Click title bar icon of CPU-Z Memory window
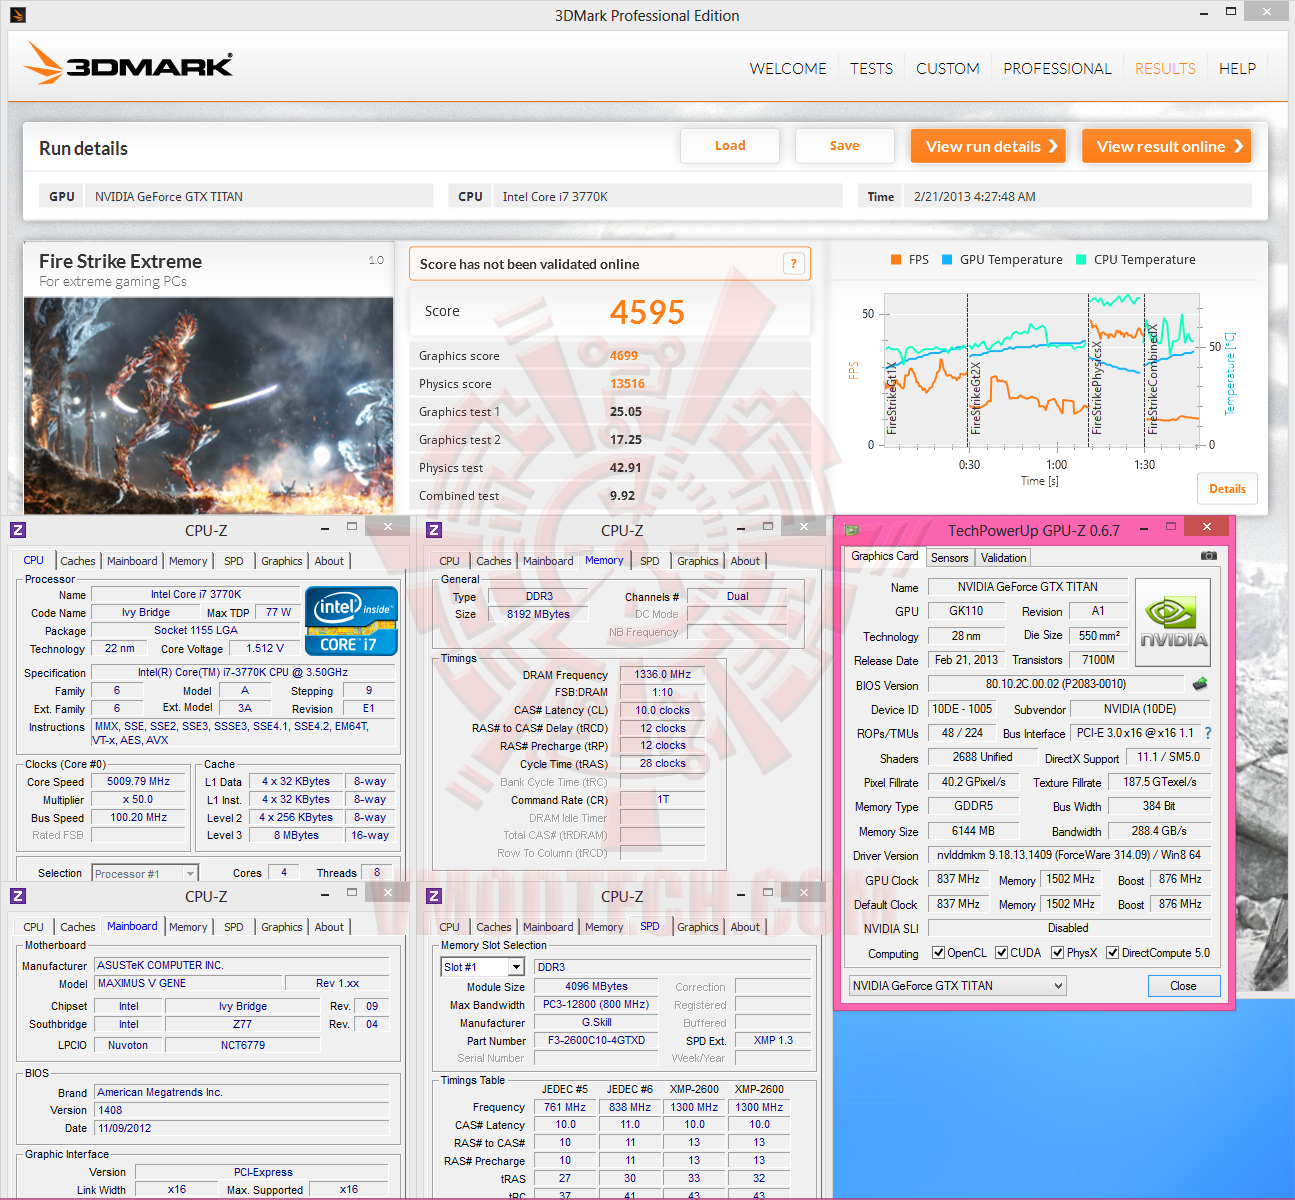1295x1200 pixels. point(434,530)
